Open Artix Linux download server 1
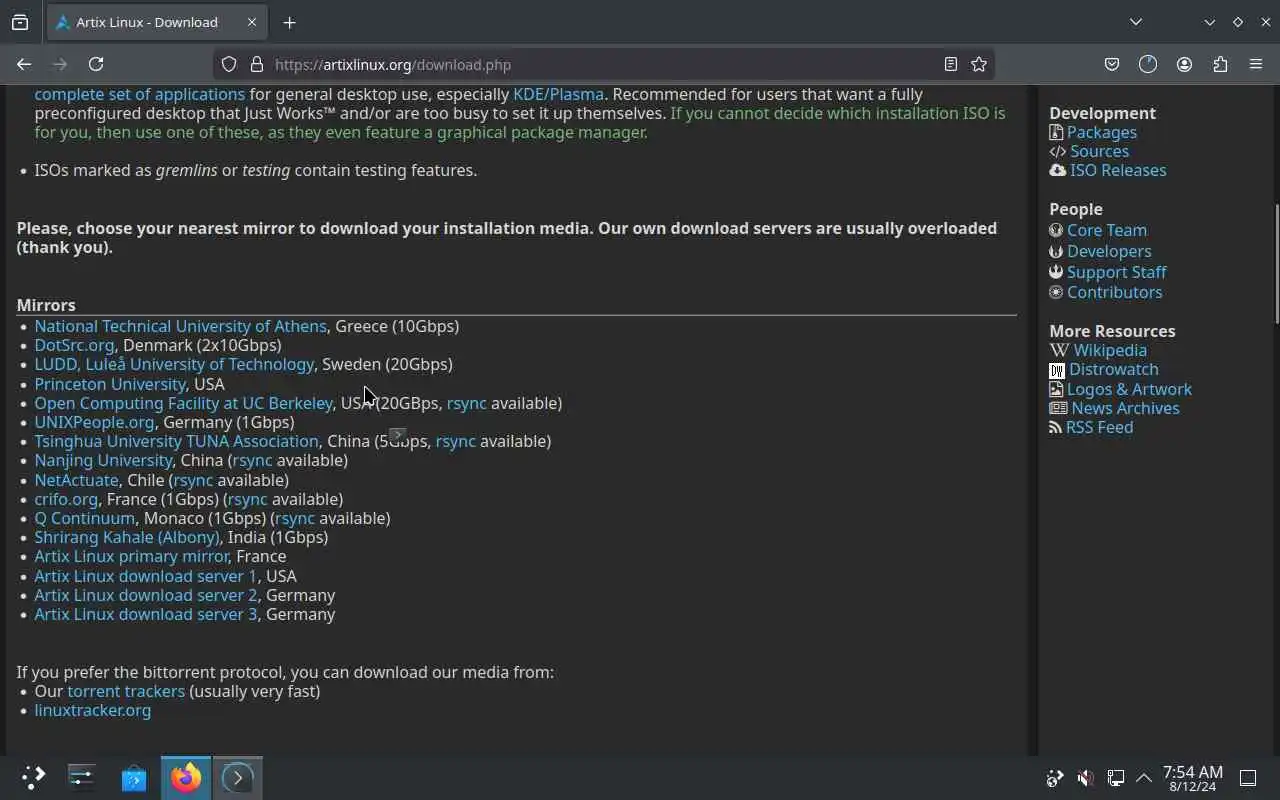The height and width of the screenshot is (800, 1280). pos(145,576)
